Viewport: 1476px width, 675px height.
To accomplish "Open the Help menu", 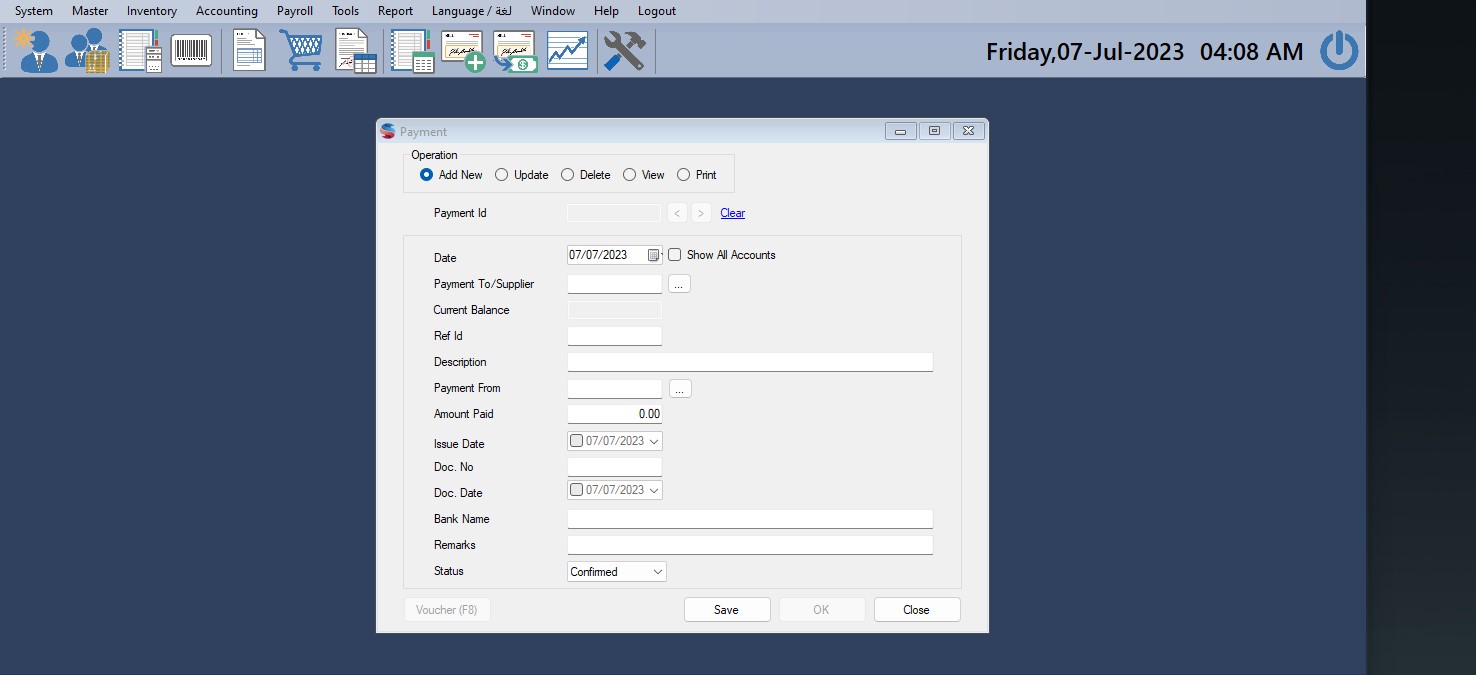I will tap(606, 11).
